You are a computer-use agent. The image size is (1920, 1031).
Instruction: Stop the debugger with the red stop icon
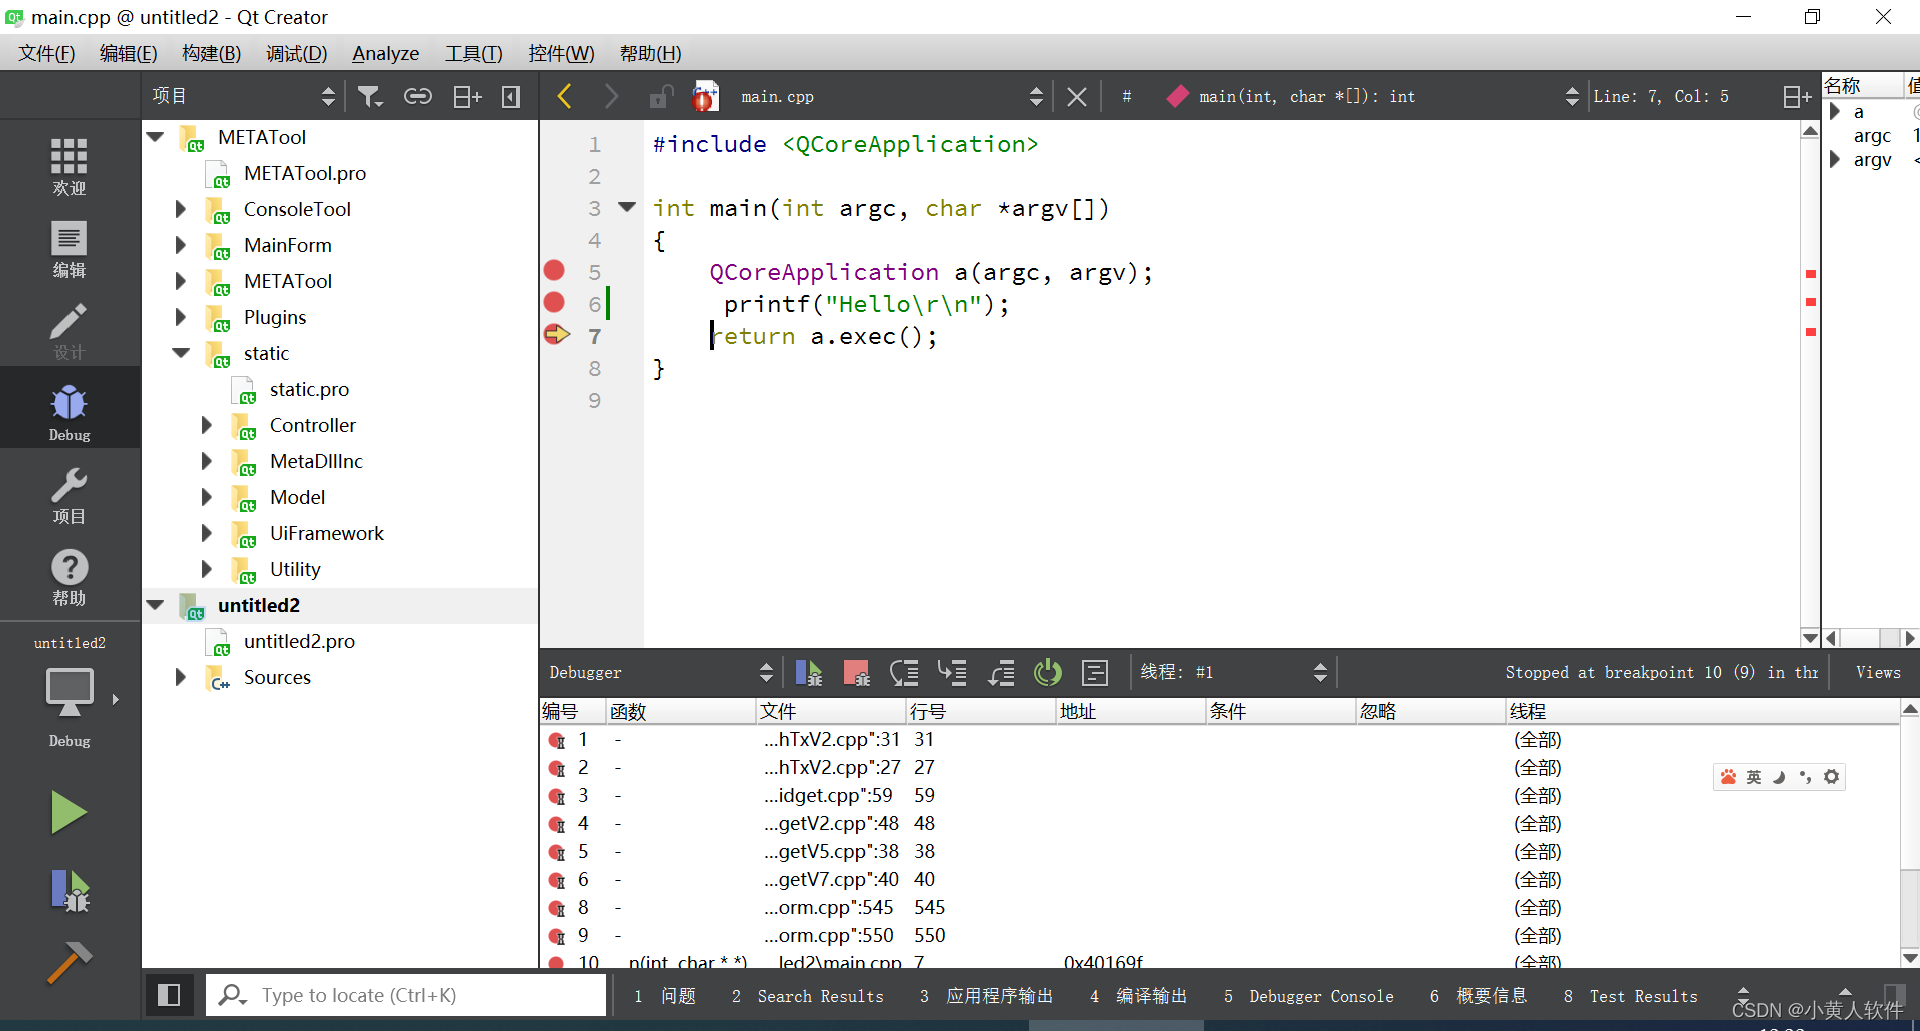pyautogui.click(x=855, y=672)
